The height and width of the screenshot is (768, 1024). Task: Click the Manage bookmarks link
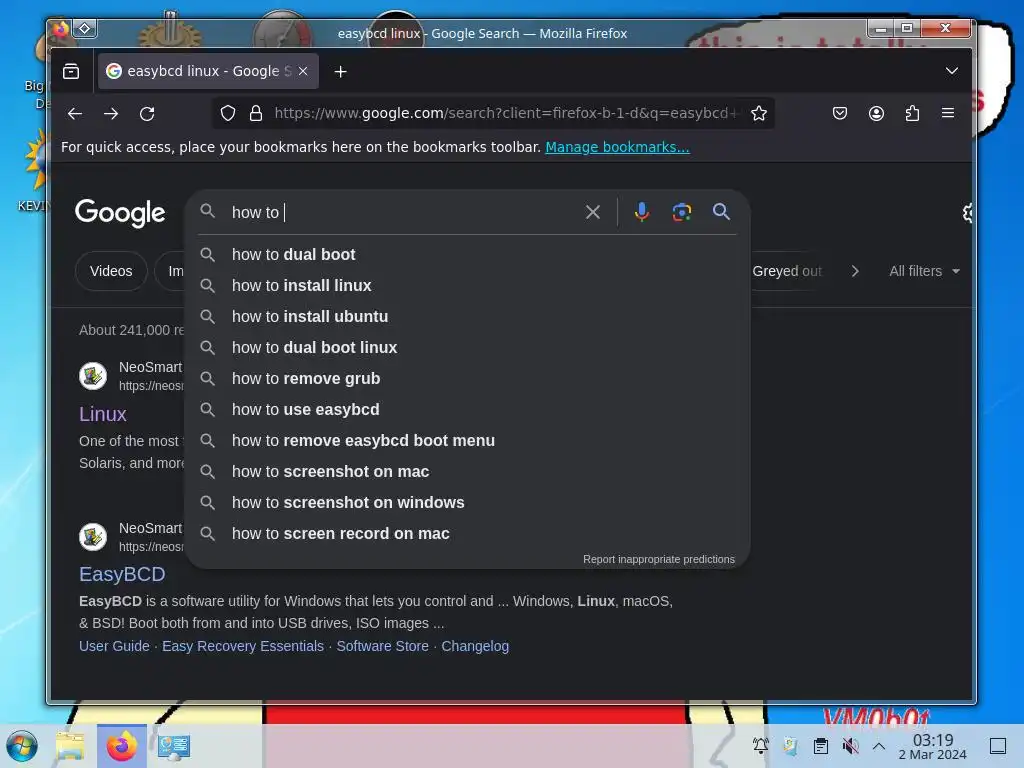coord(617,147)
